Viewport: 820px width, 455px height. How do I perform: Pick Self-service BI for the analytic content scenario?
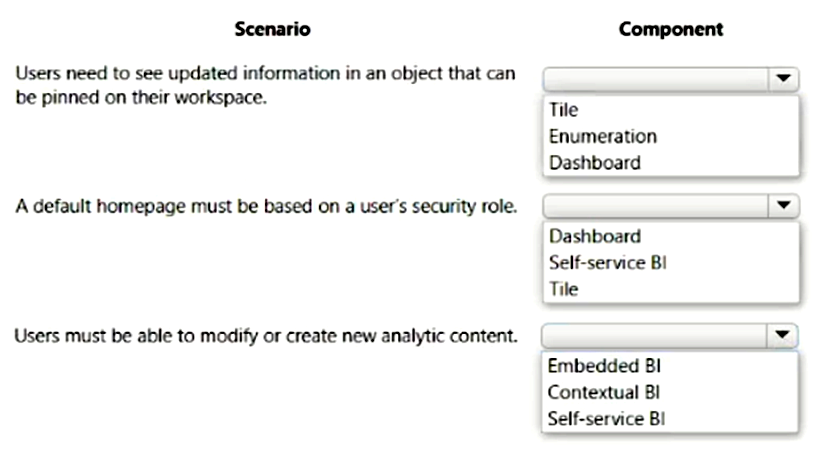click(x=606, y=418)
